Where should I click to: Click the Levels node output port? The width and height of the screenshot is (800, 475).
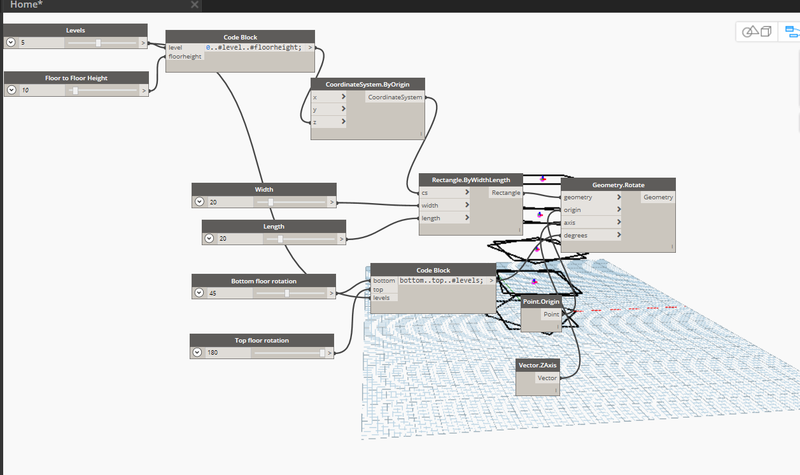143,43
